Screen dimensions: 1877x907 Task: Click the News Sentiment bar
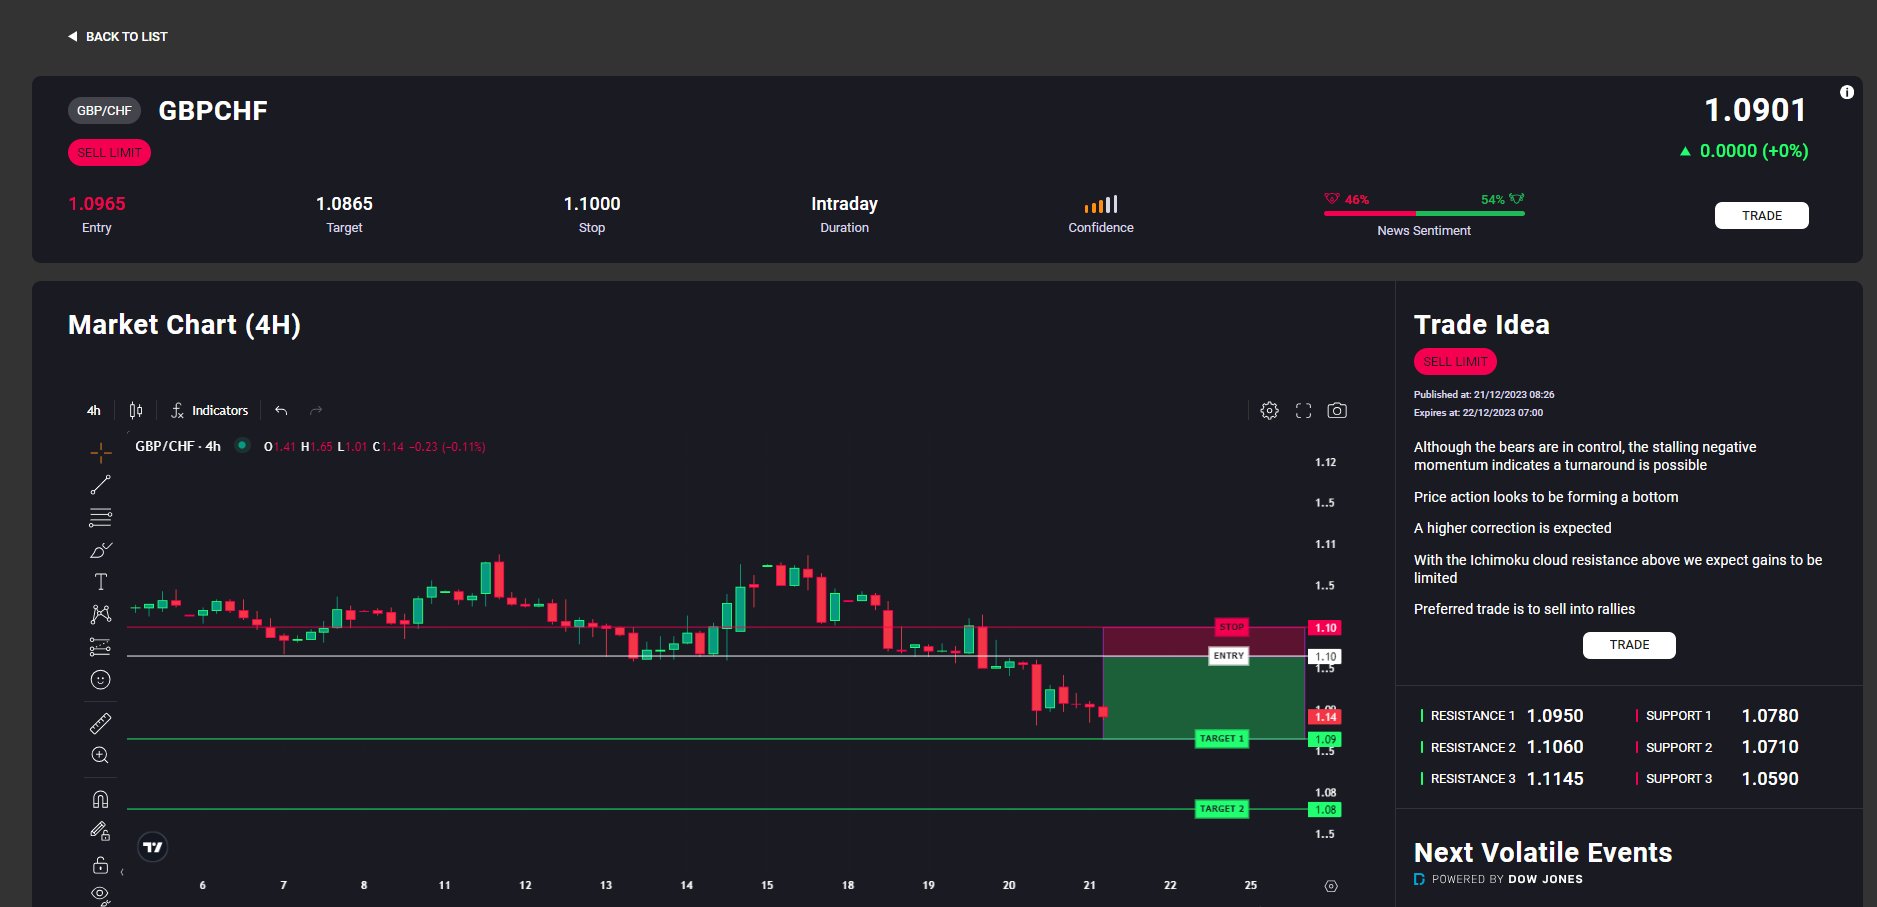(x=1422, y=213)
